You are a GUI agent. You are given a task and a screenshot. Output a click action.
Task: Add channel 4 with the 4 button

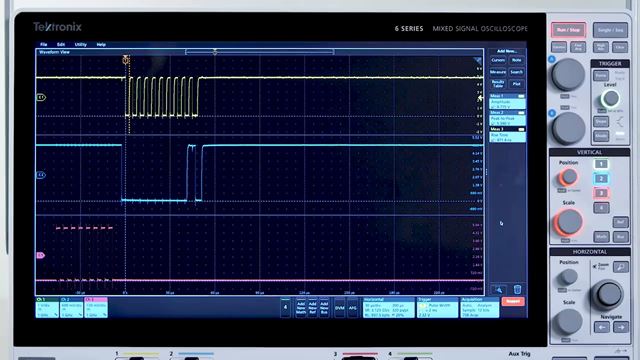pyautogui.click(x=285, y=307)
